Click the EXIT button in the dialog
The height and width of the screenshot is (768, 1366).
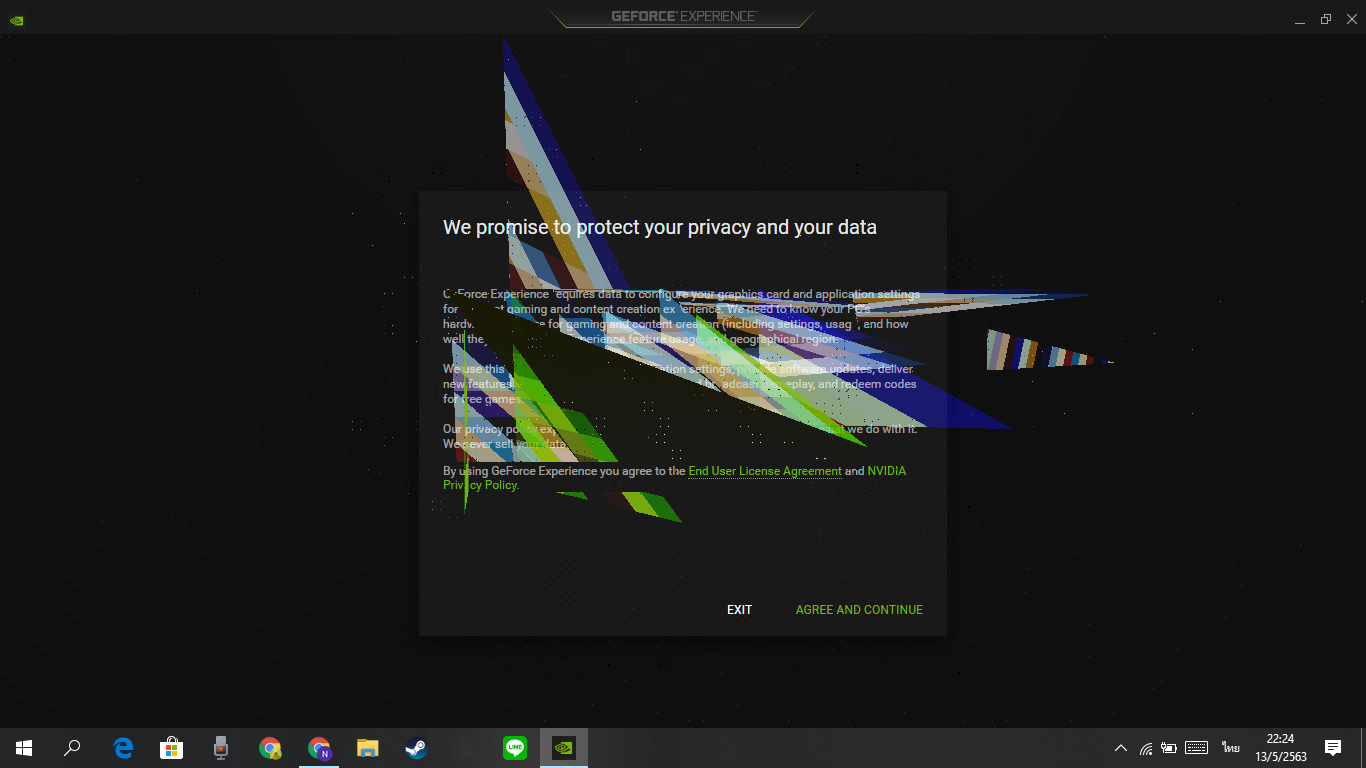[739, 610]
